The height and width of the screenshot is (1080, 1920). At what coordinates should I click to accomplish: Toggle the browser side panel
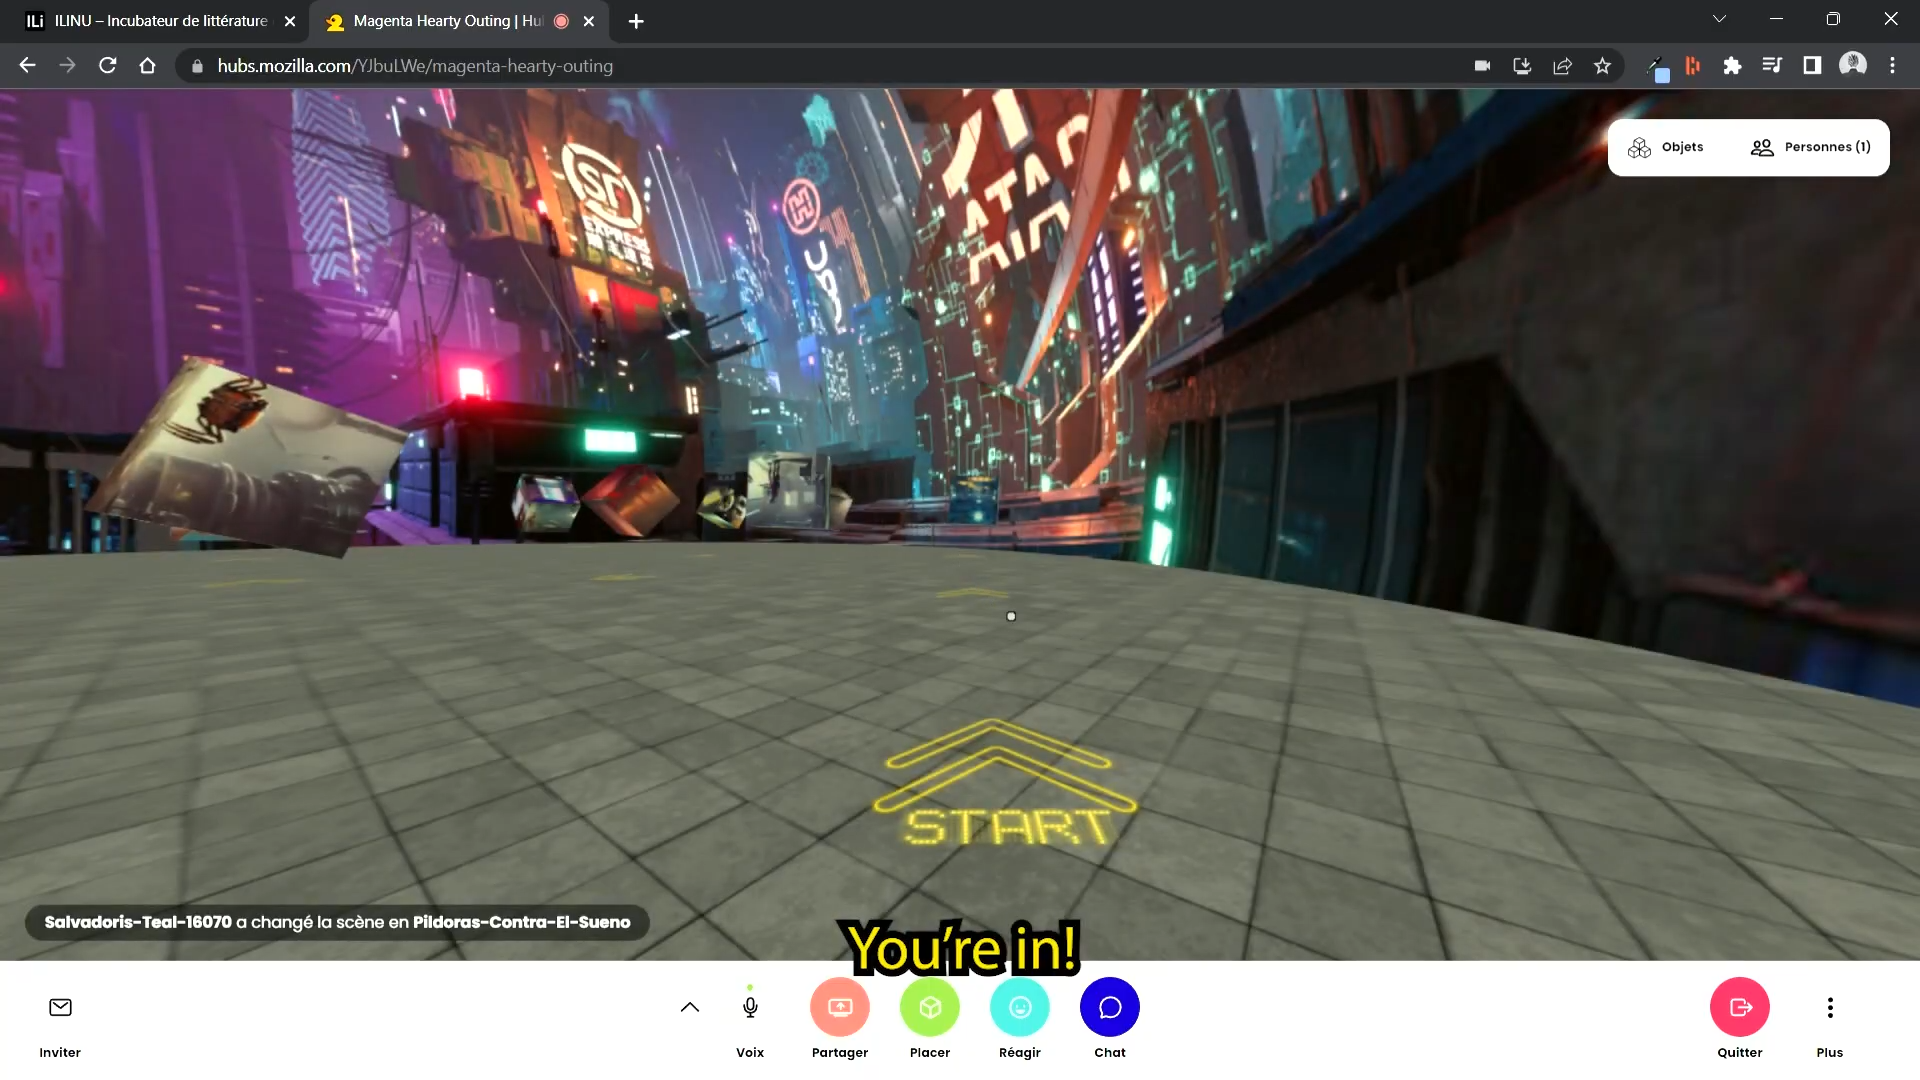(1812, 66)
